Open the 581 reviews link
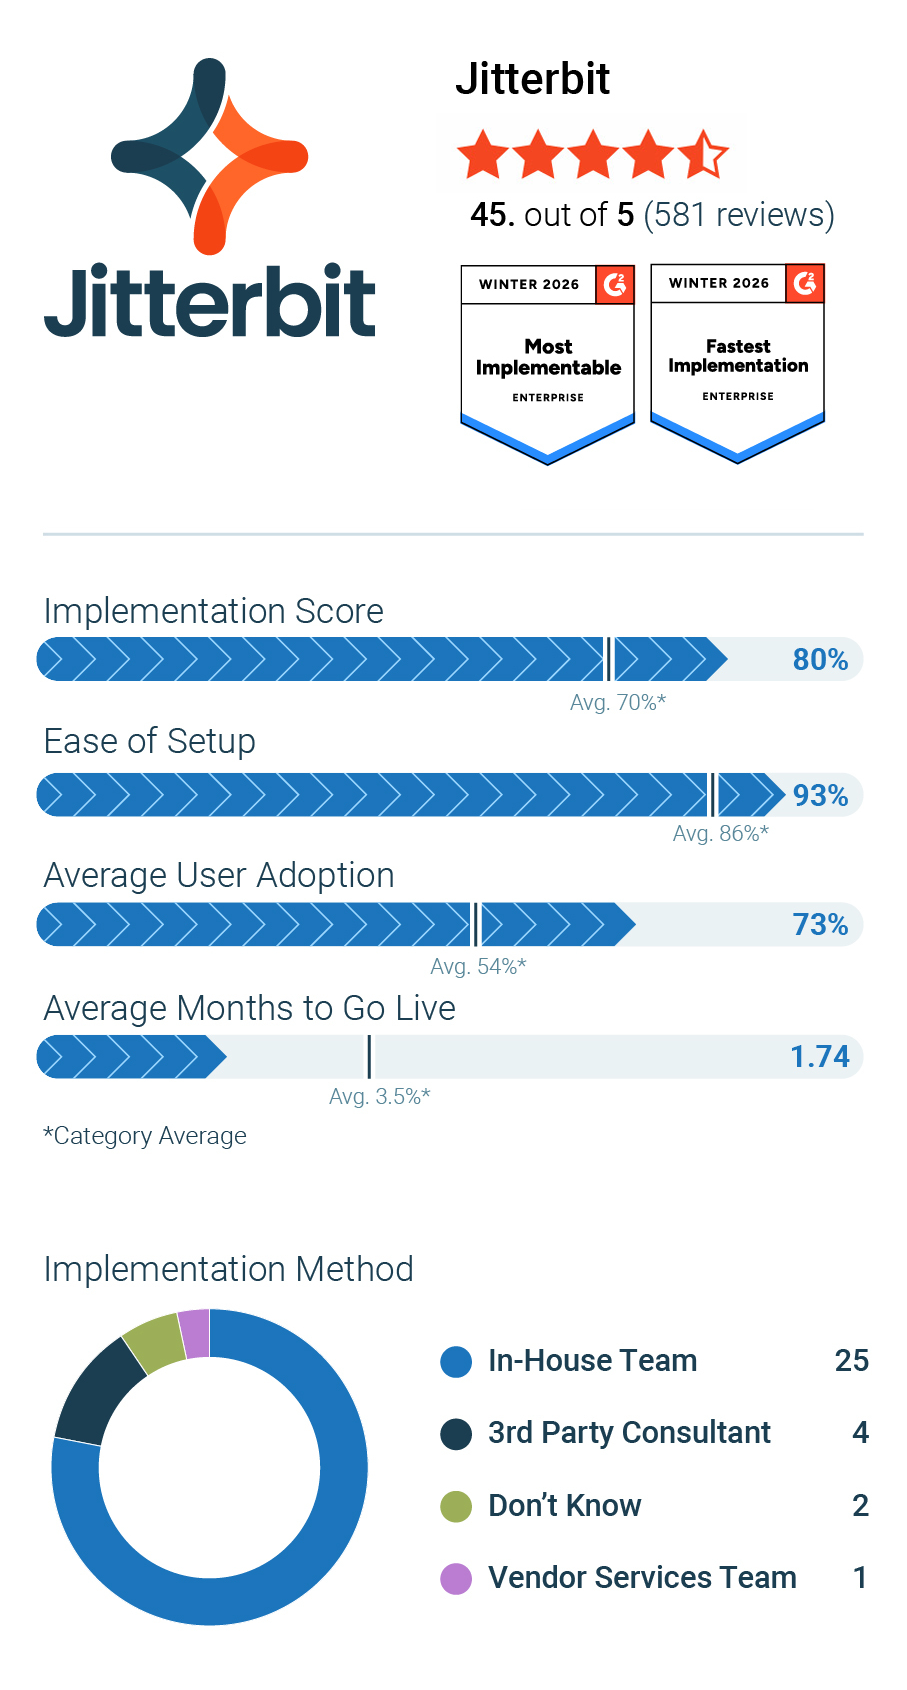The height and width of the screenshot is (1690, 907). [x=739, y=215]
